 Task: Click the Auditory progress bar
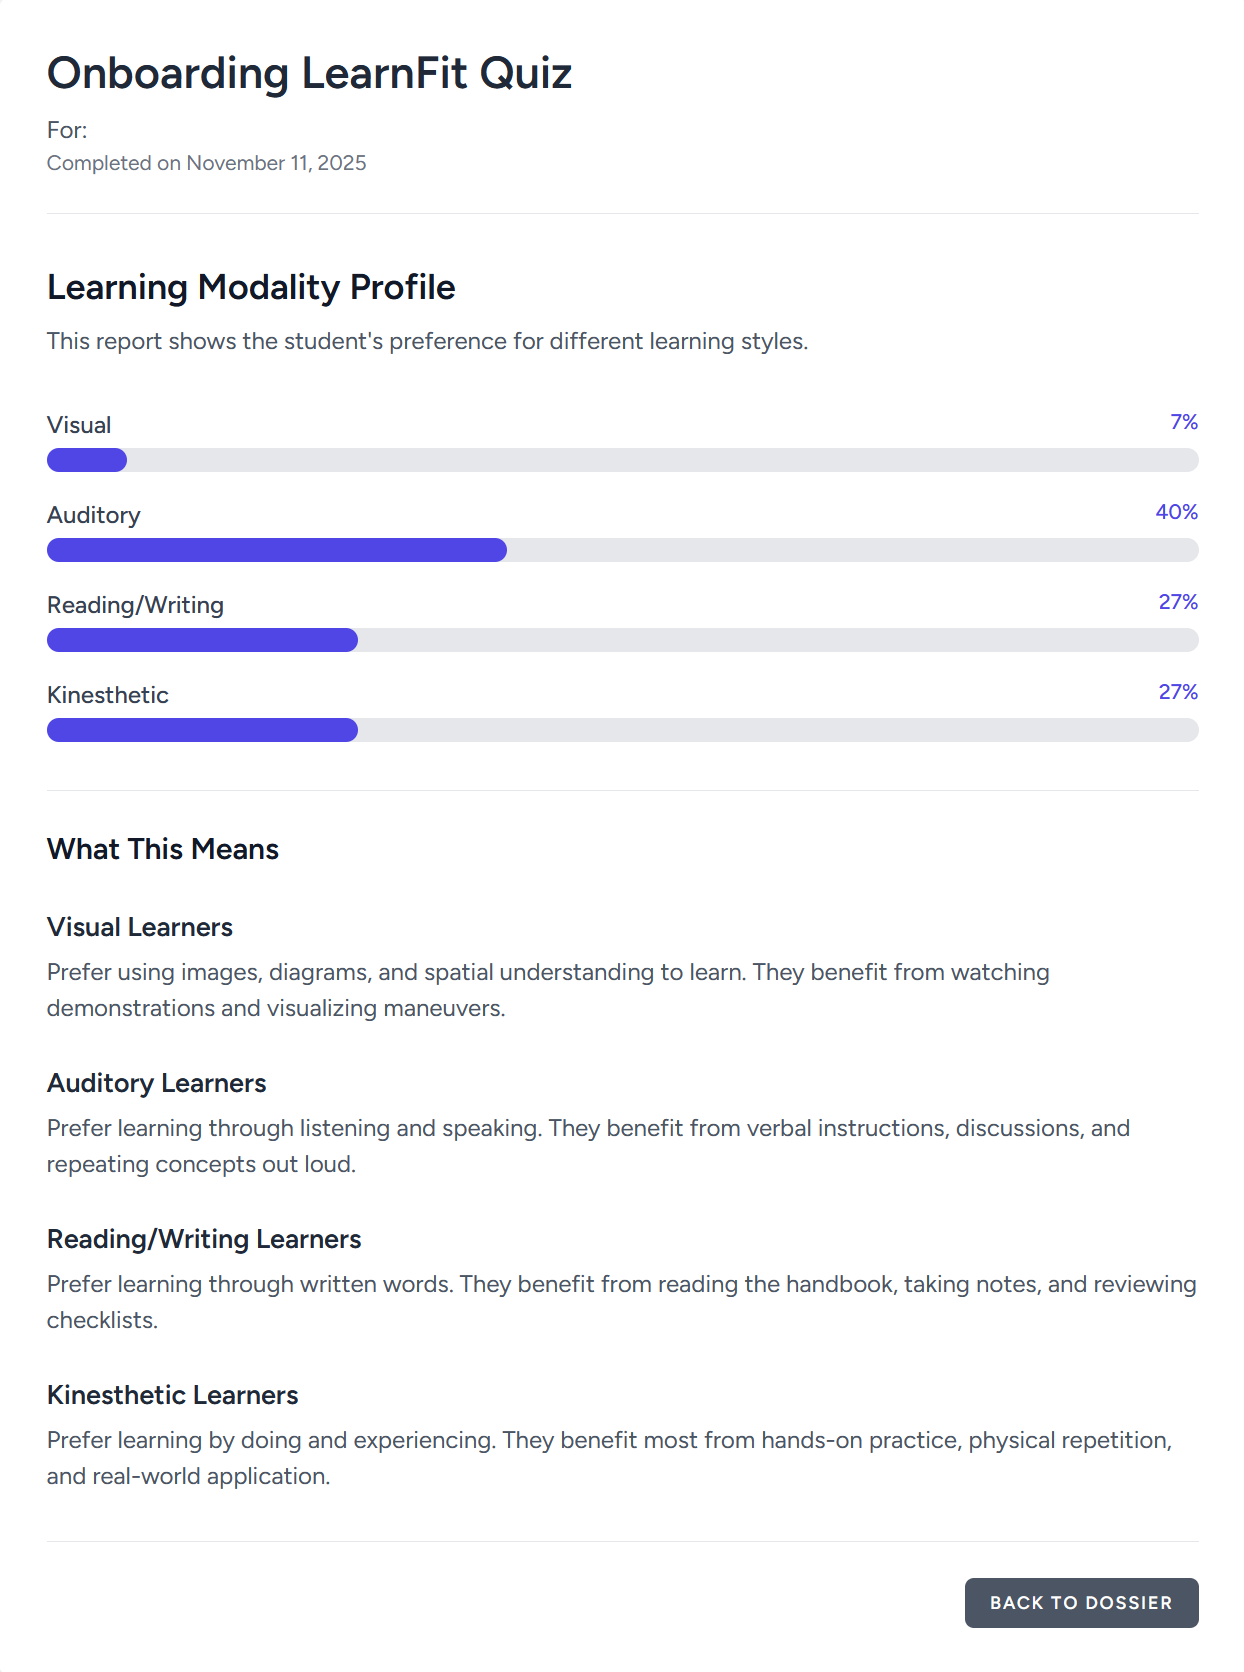(x=620, y=550)
